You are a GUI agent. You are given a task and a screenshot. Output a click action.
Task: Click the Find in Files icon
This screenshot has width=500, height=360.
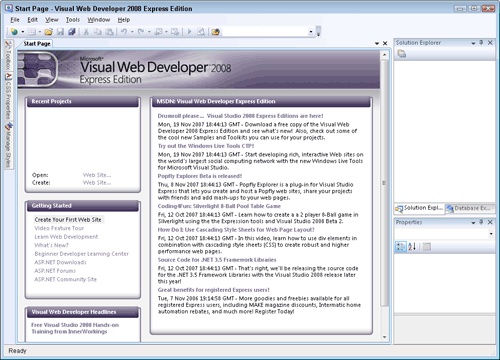[x=201, y=32]
